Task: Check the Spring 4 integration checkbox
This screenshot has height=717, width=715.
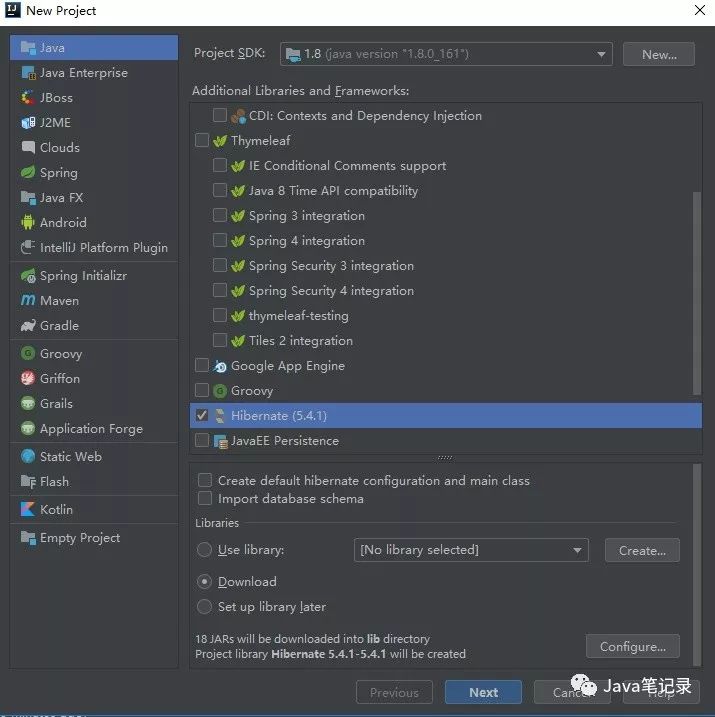Action: tap(220, 240)
